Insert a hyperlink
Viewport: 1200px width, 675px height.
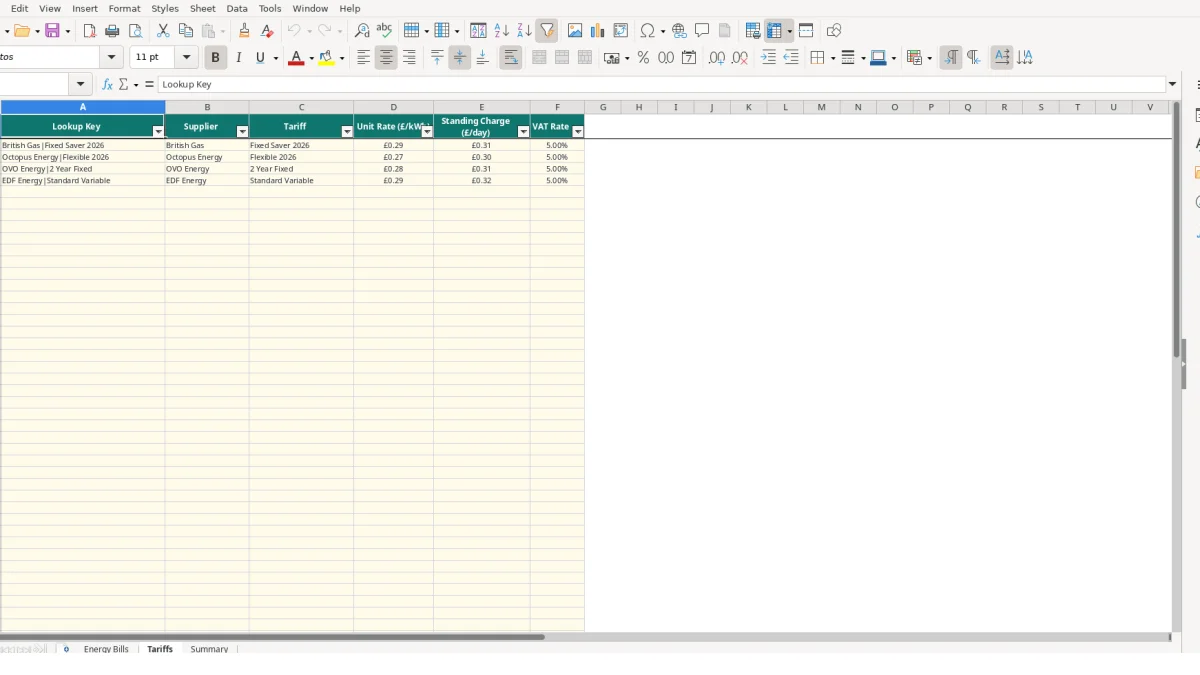click(679, 31)
